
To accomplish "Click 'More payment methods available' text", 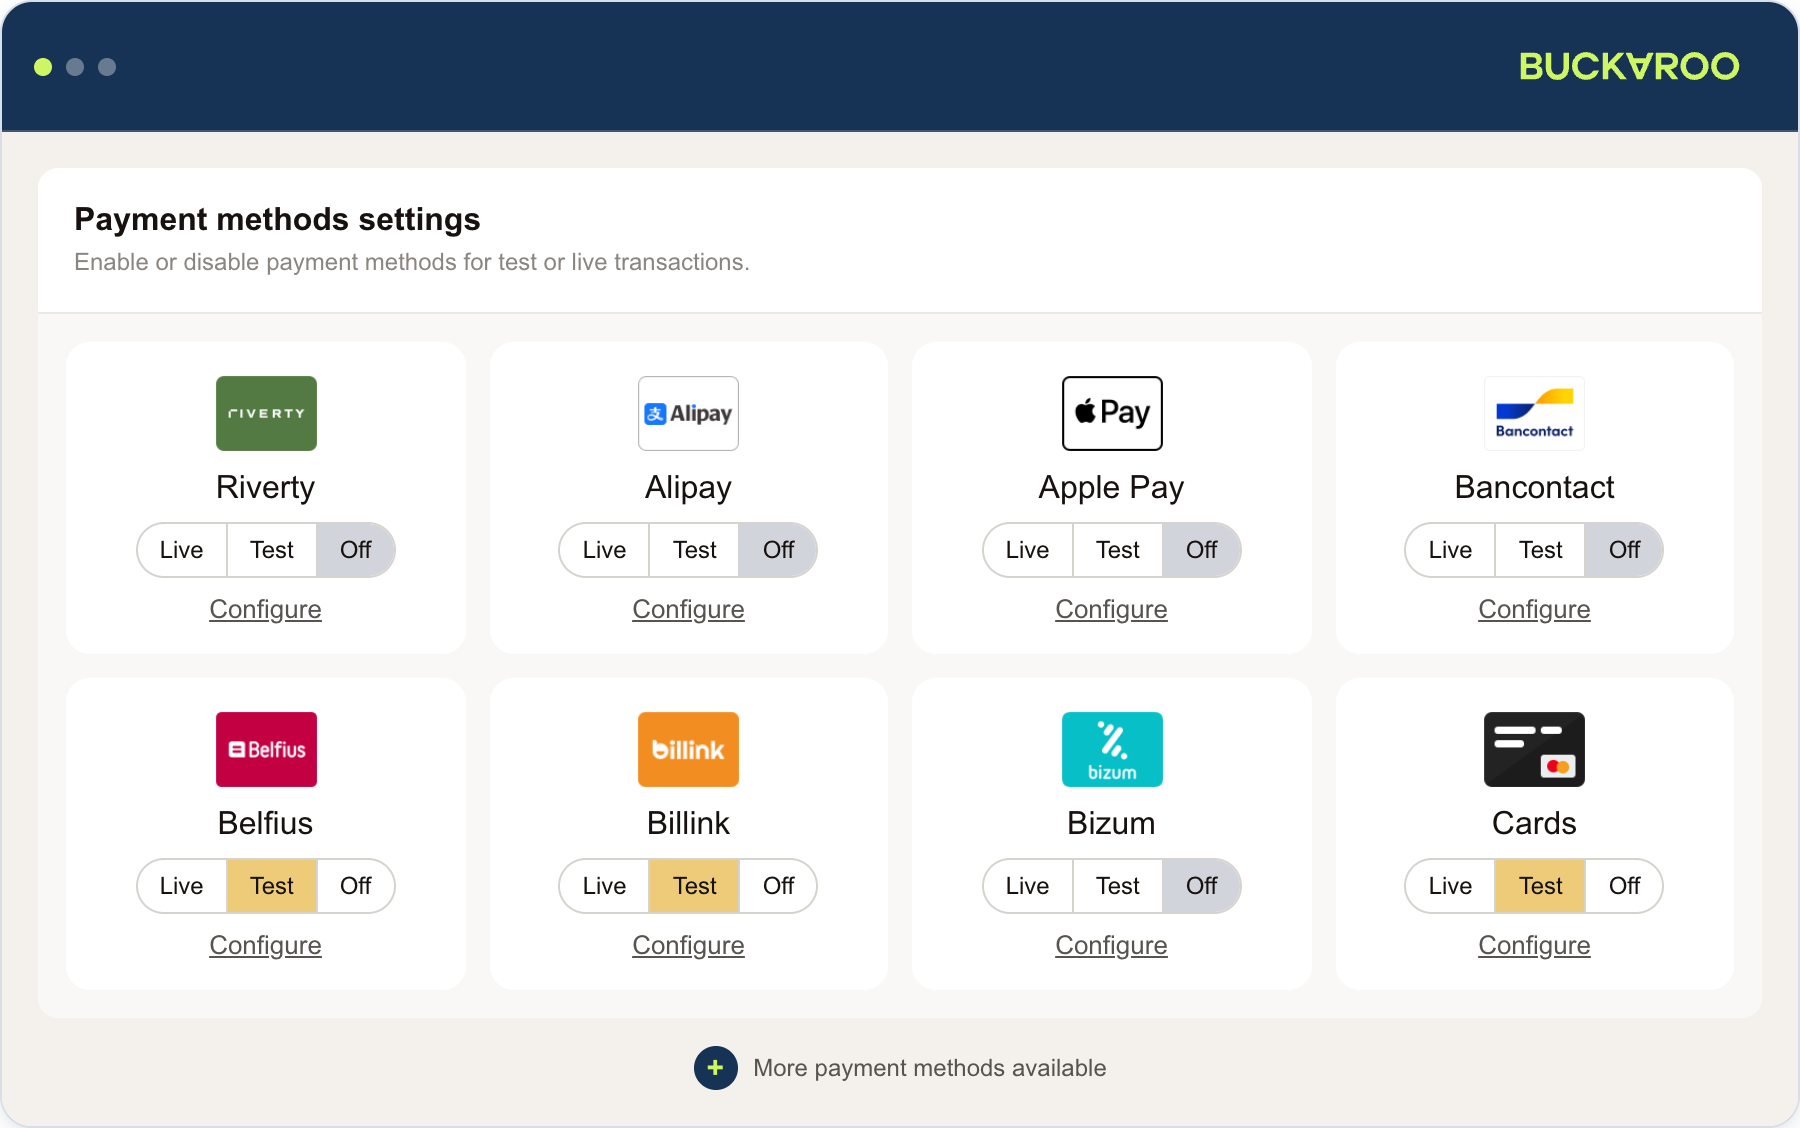I will [x=929, y=1068].
